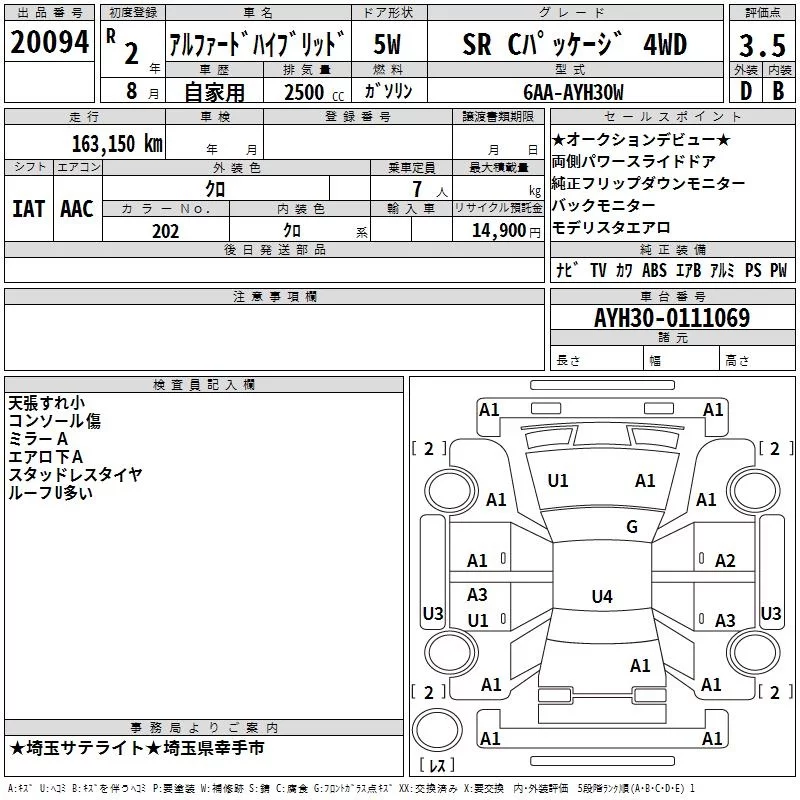Click the evaluation score 3.5
800x800 pixels.
762,45
